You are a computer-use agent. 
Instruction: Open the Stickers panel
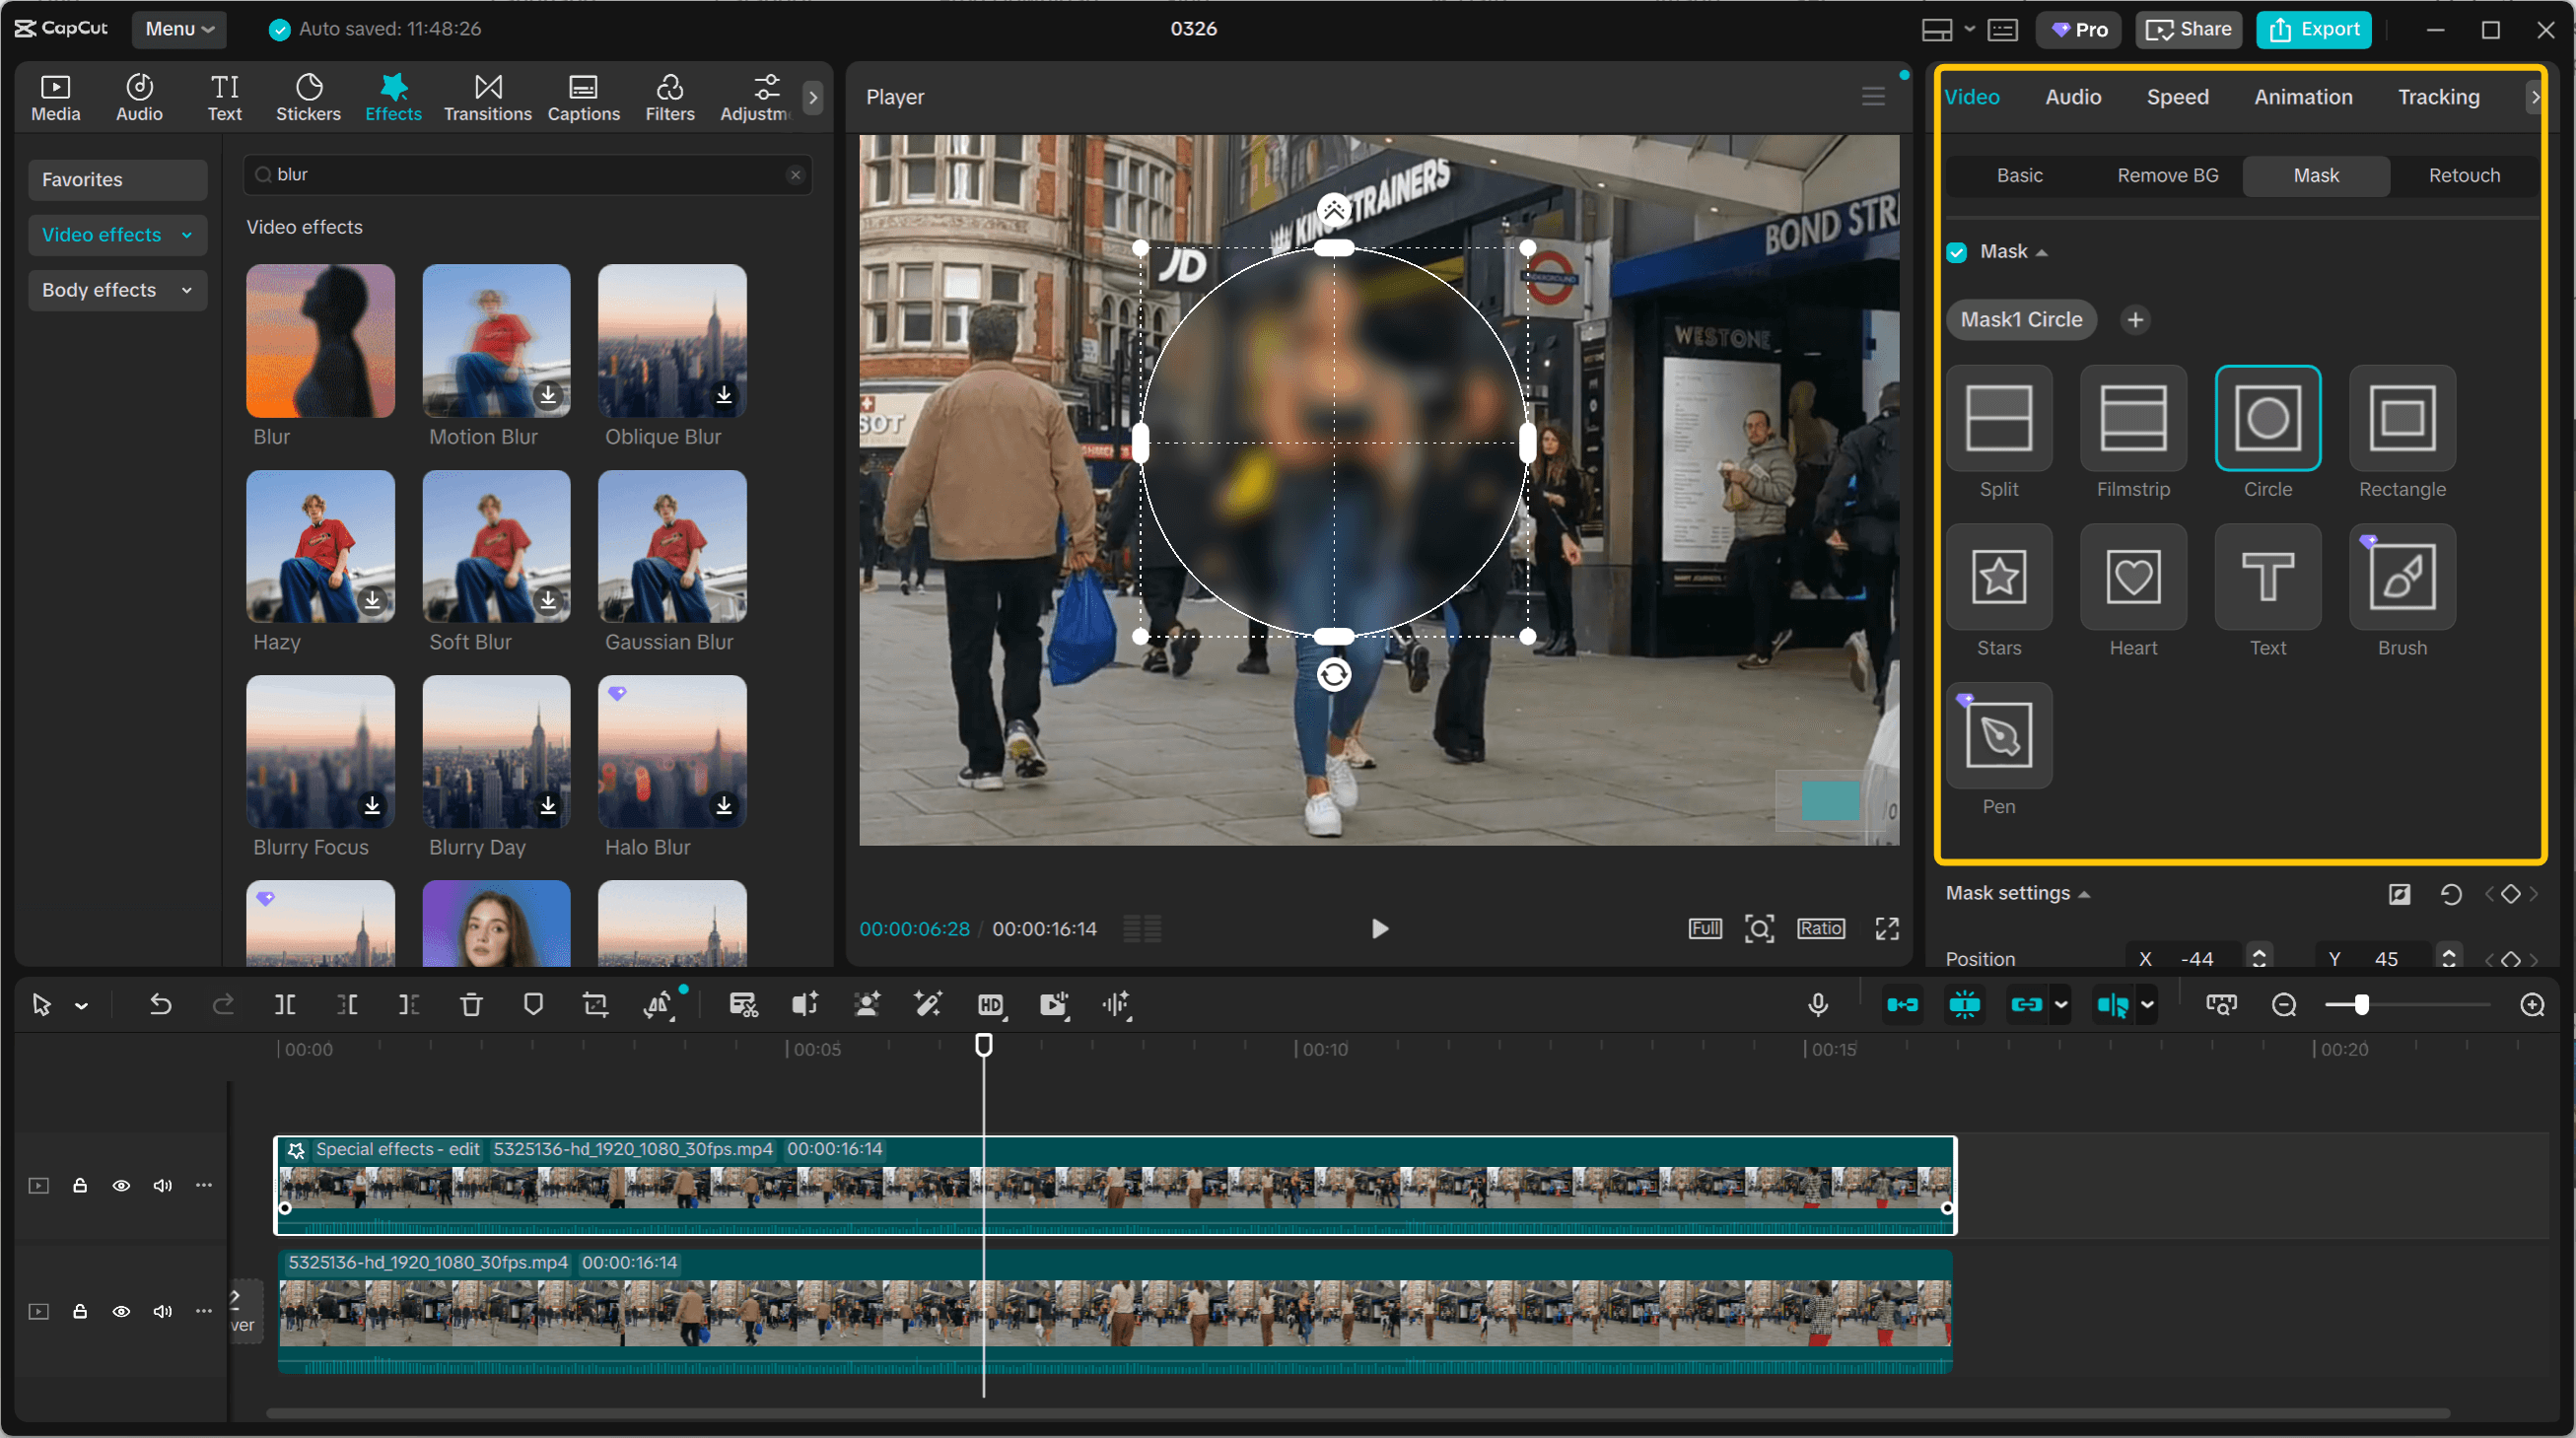click(308, 97)
